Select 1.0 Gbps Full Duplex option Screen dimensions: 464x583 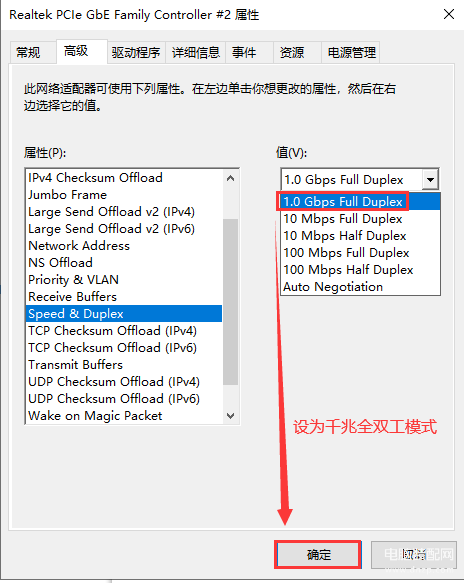coord(360,202)
